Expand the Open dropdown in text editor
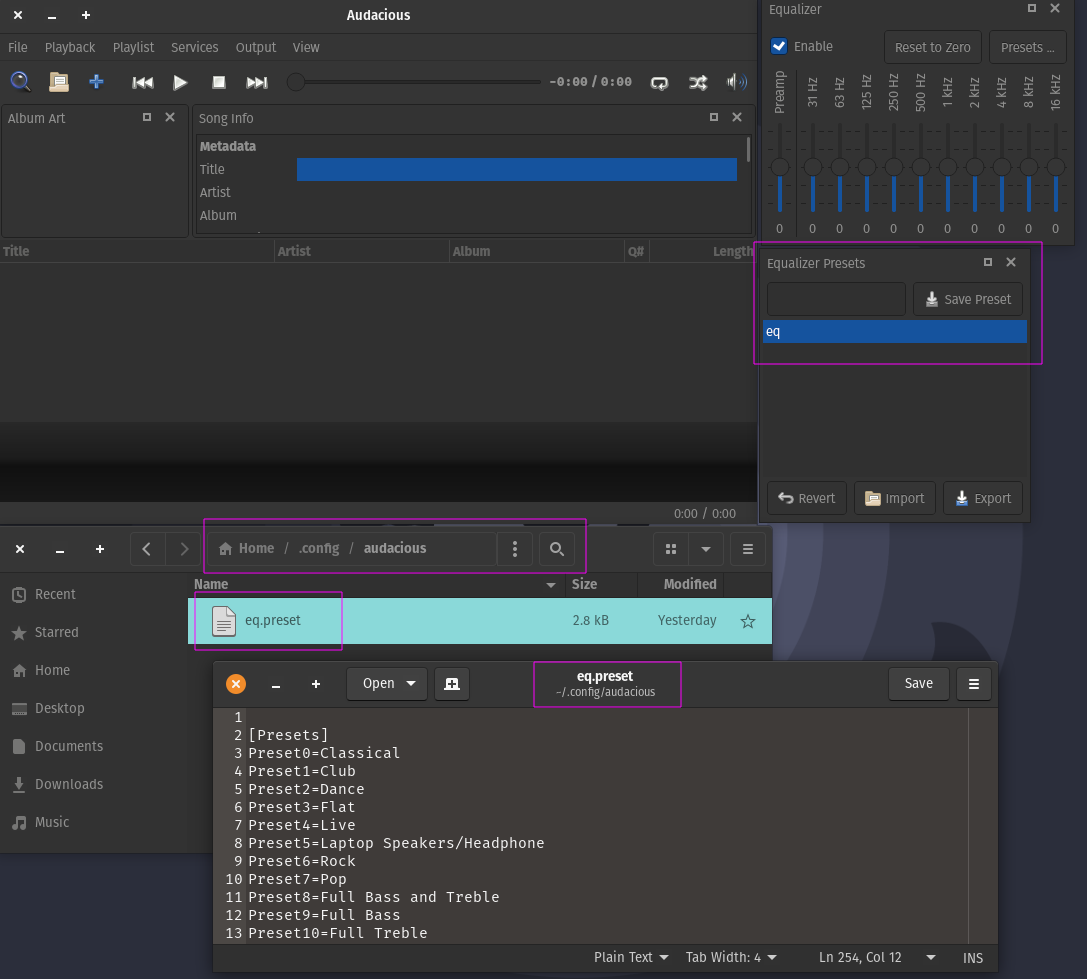Screen dimensions: 1087x979 pyautogui.click(x=410, y=684)
